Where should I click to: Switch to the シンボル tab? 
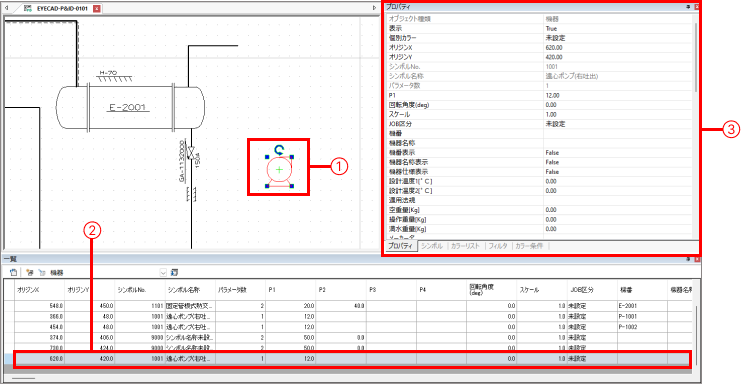click(x=432, y=246)
